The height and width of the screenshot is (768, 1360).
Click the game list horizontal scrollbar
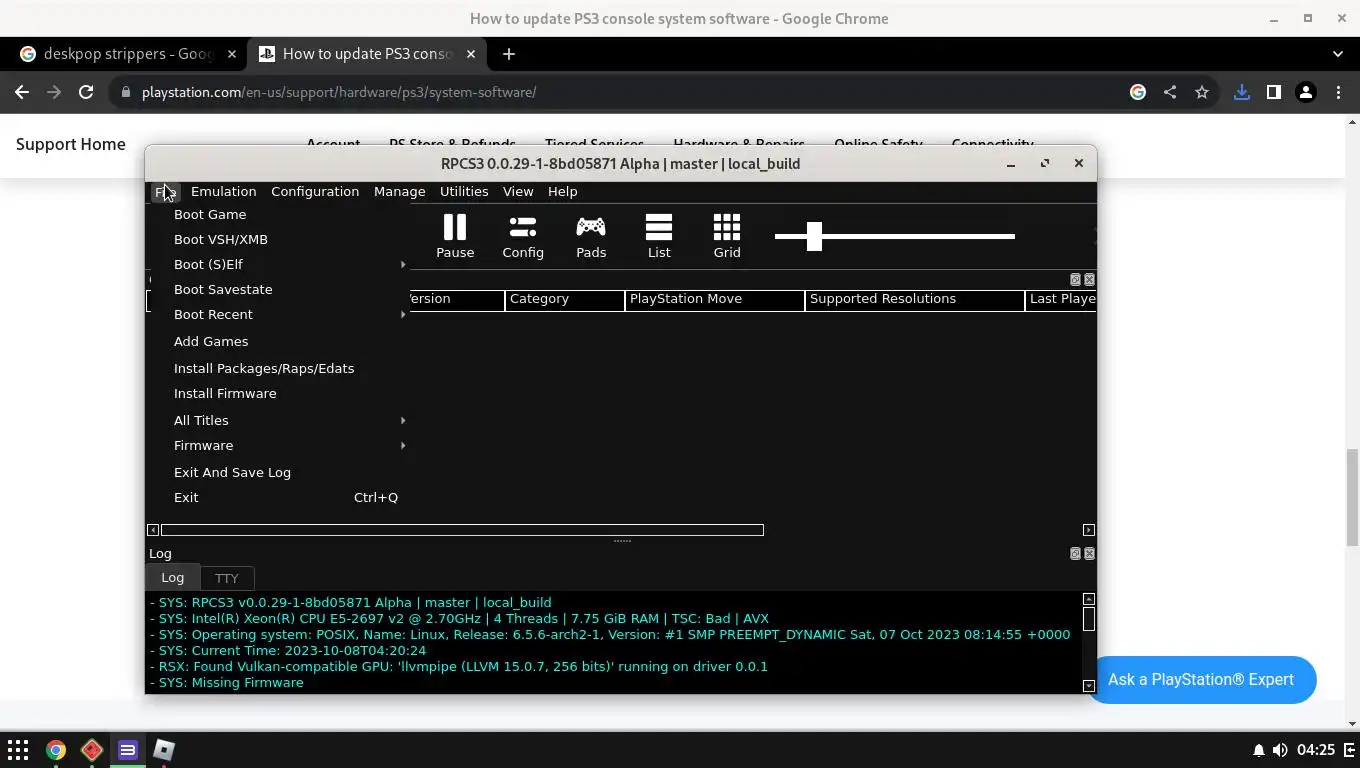[462, 530]
